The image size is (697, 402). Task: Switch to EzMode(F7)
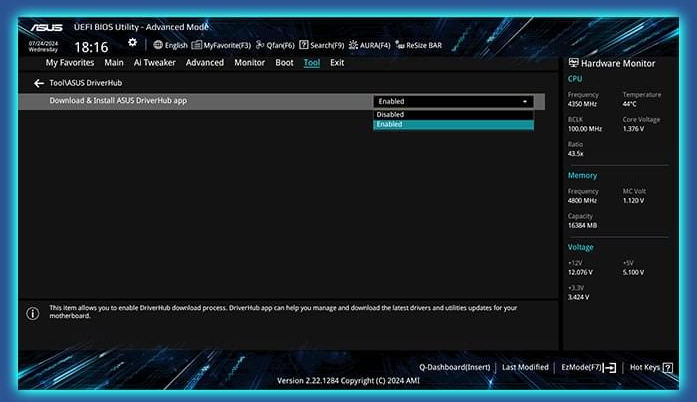[x=588, y=367]
